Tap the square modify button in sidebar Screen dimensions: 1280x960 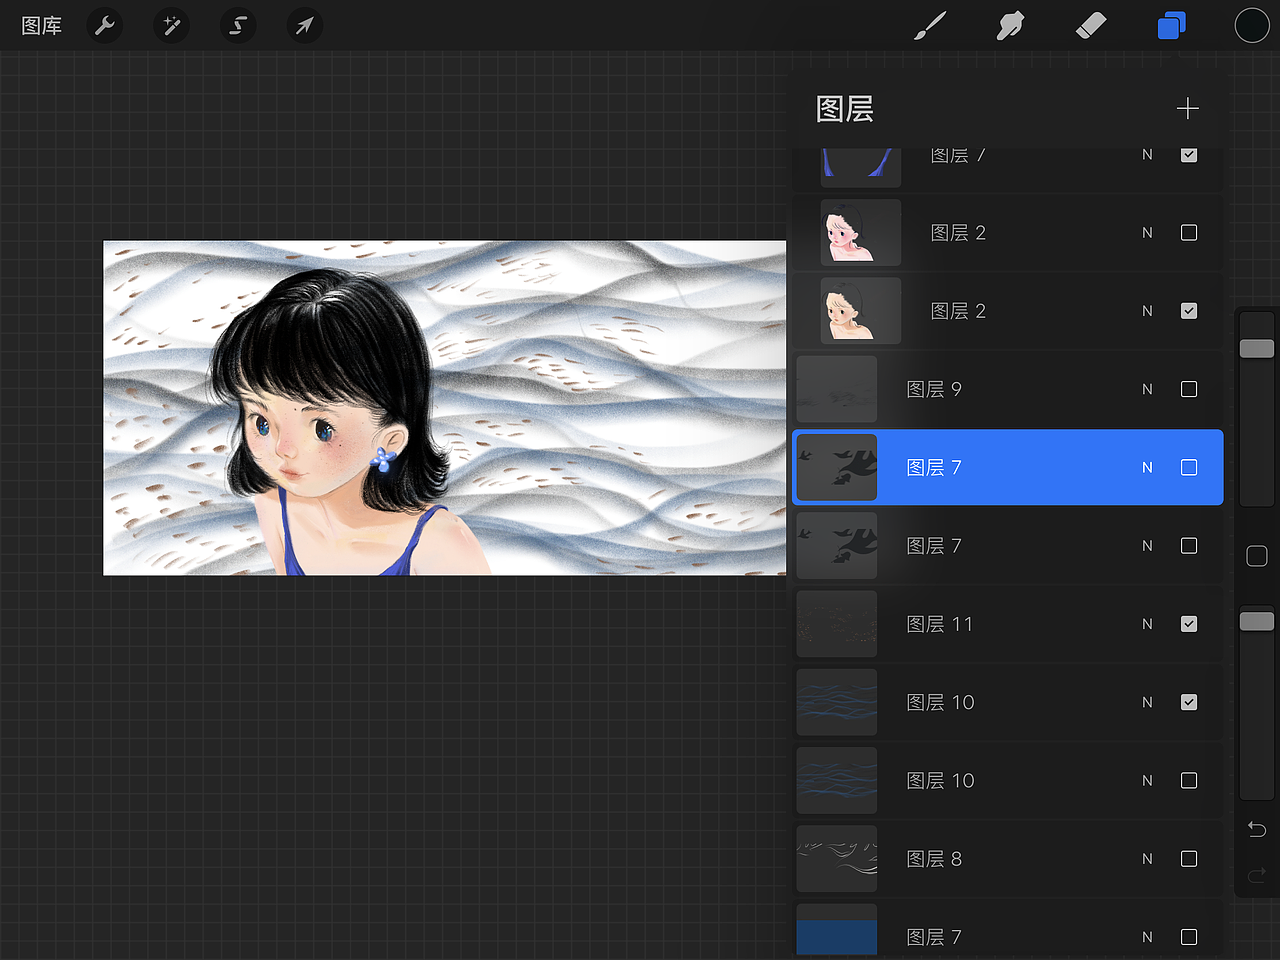pos(1257,556)
